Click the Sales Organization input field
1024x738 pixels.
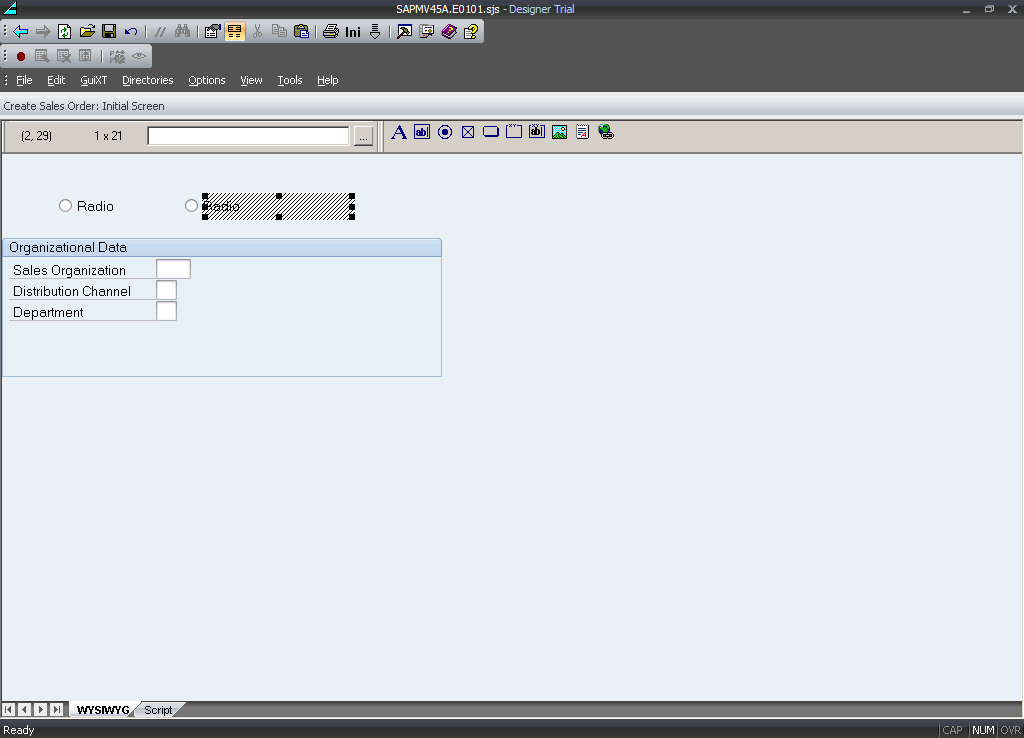point(173,269)
